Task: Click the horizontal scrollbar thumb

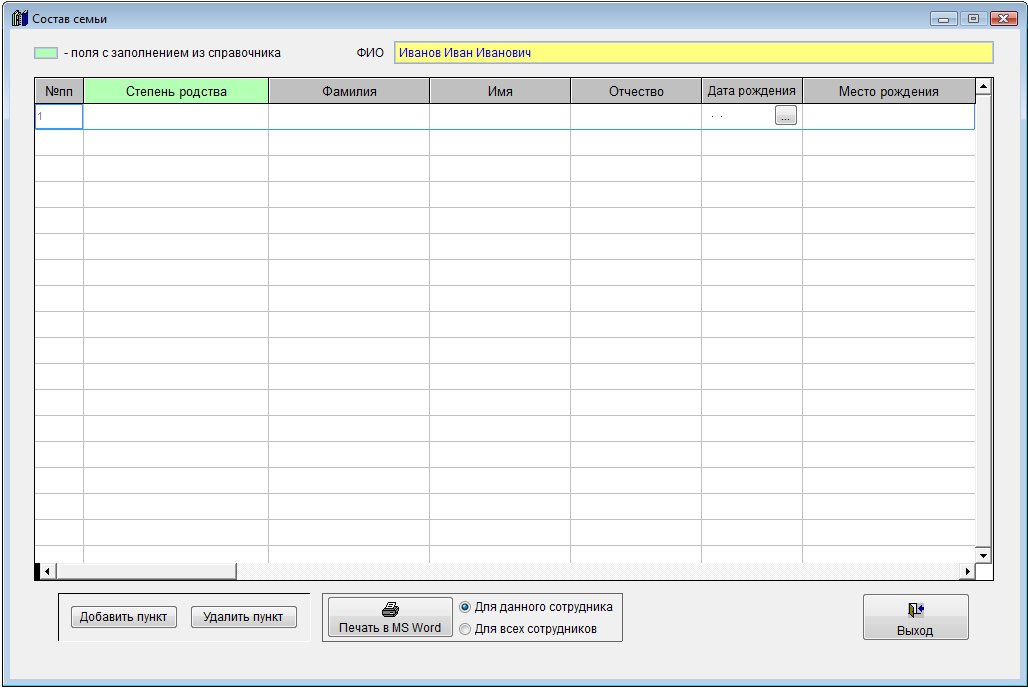Action: tap(146, 572)
